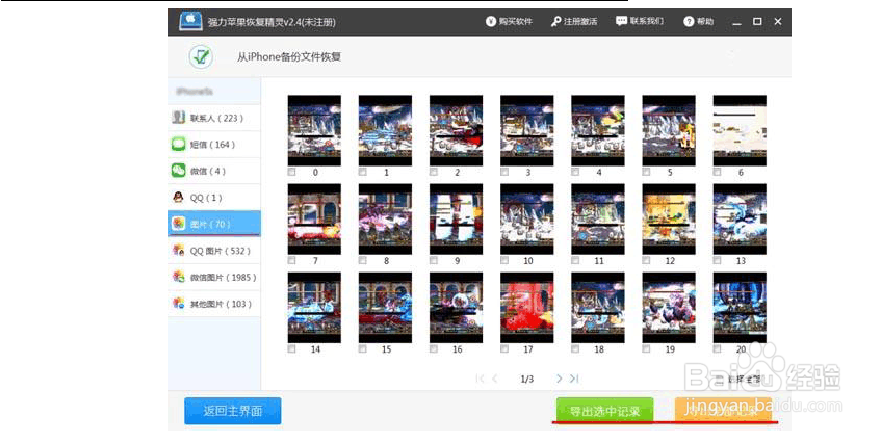Viewport: 892px width, 436px height.
Task: Switch to 其他图片 (103) category
Action: click(214, 303)
